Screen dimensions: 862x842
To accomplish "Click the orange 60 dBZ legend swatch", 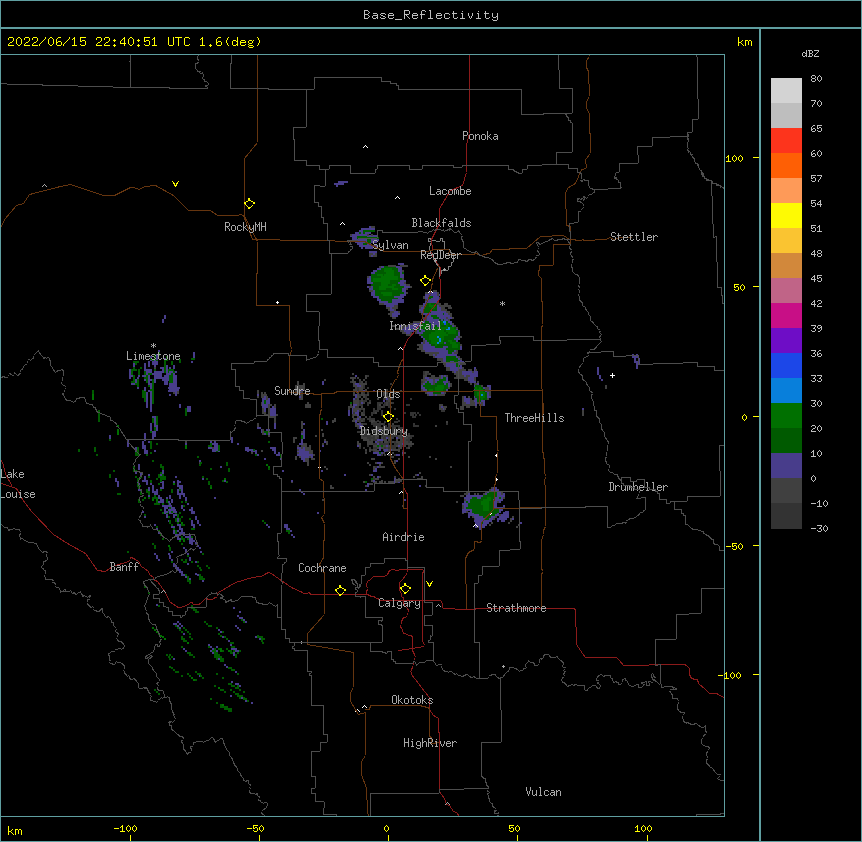I will 786,165.
